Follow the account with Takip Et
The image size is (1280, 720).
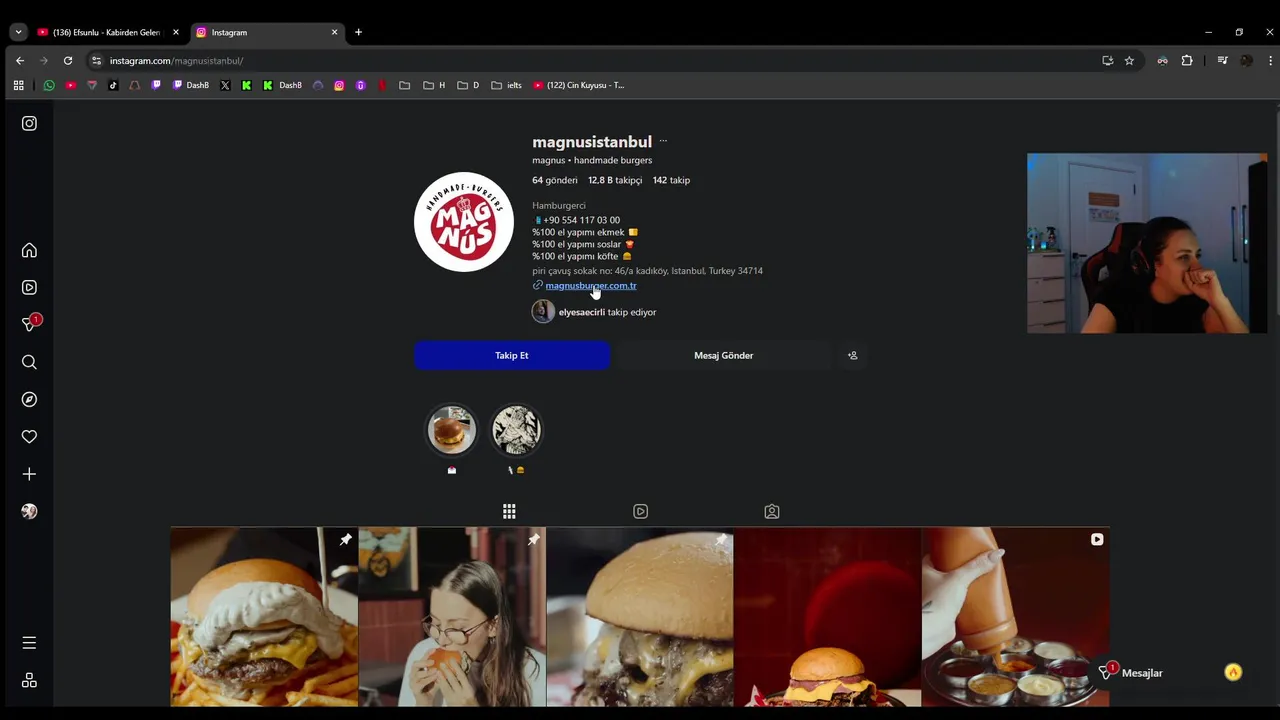512,355
